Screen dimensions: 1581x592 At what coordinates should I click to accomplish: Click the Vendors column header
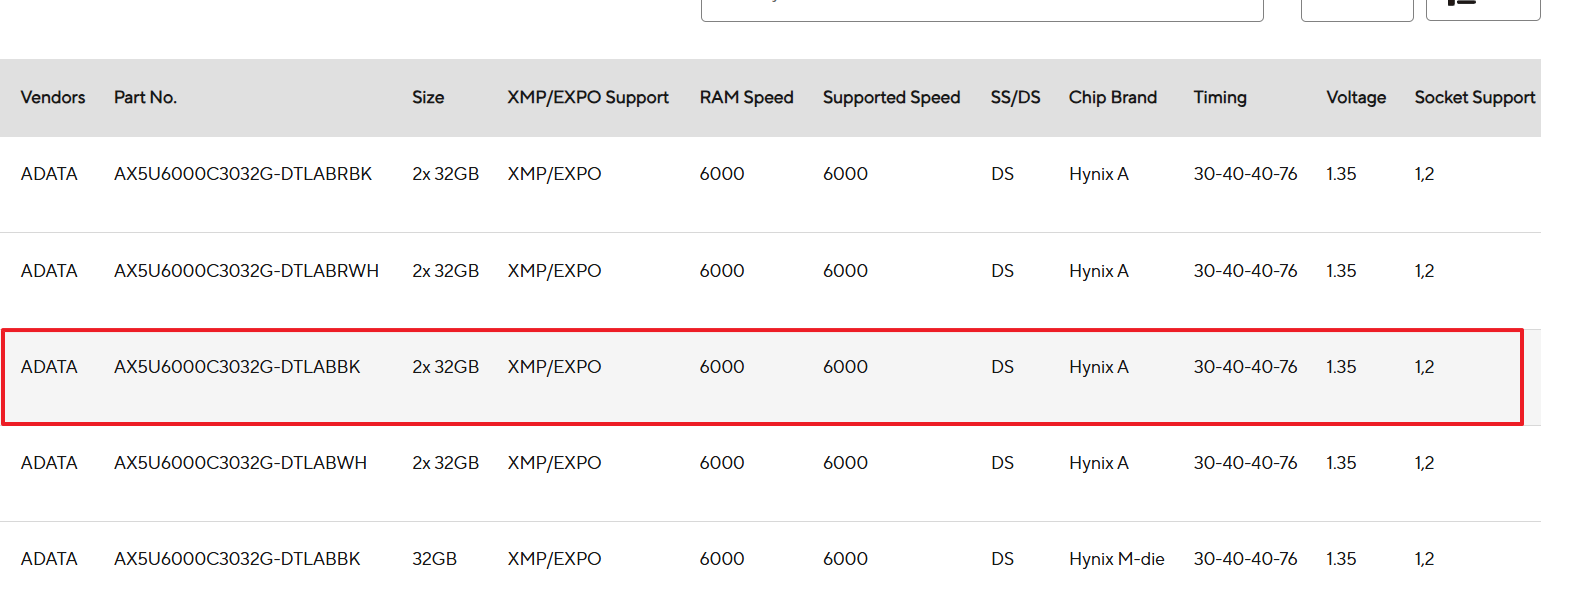click(53, 97)
